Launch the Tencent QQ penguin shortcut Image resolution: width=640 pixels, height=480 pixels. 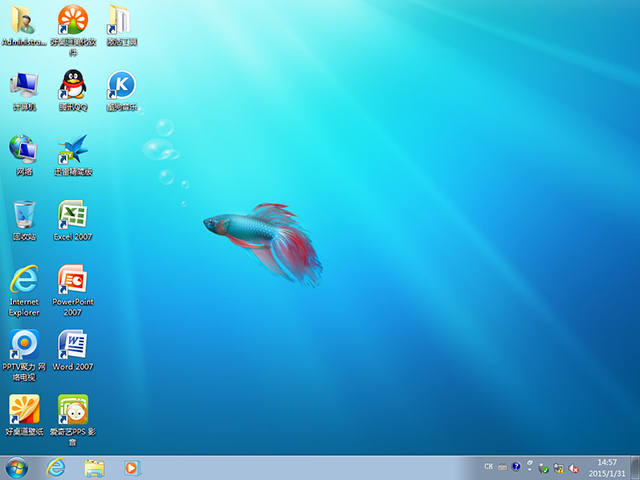pyautogui.click(x=72, y=84)
